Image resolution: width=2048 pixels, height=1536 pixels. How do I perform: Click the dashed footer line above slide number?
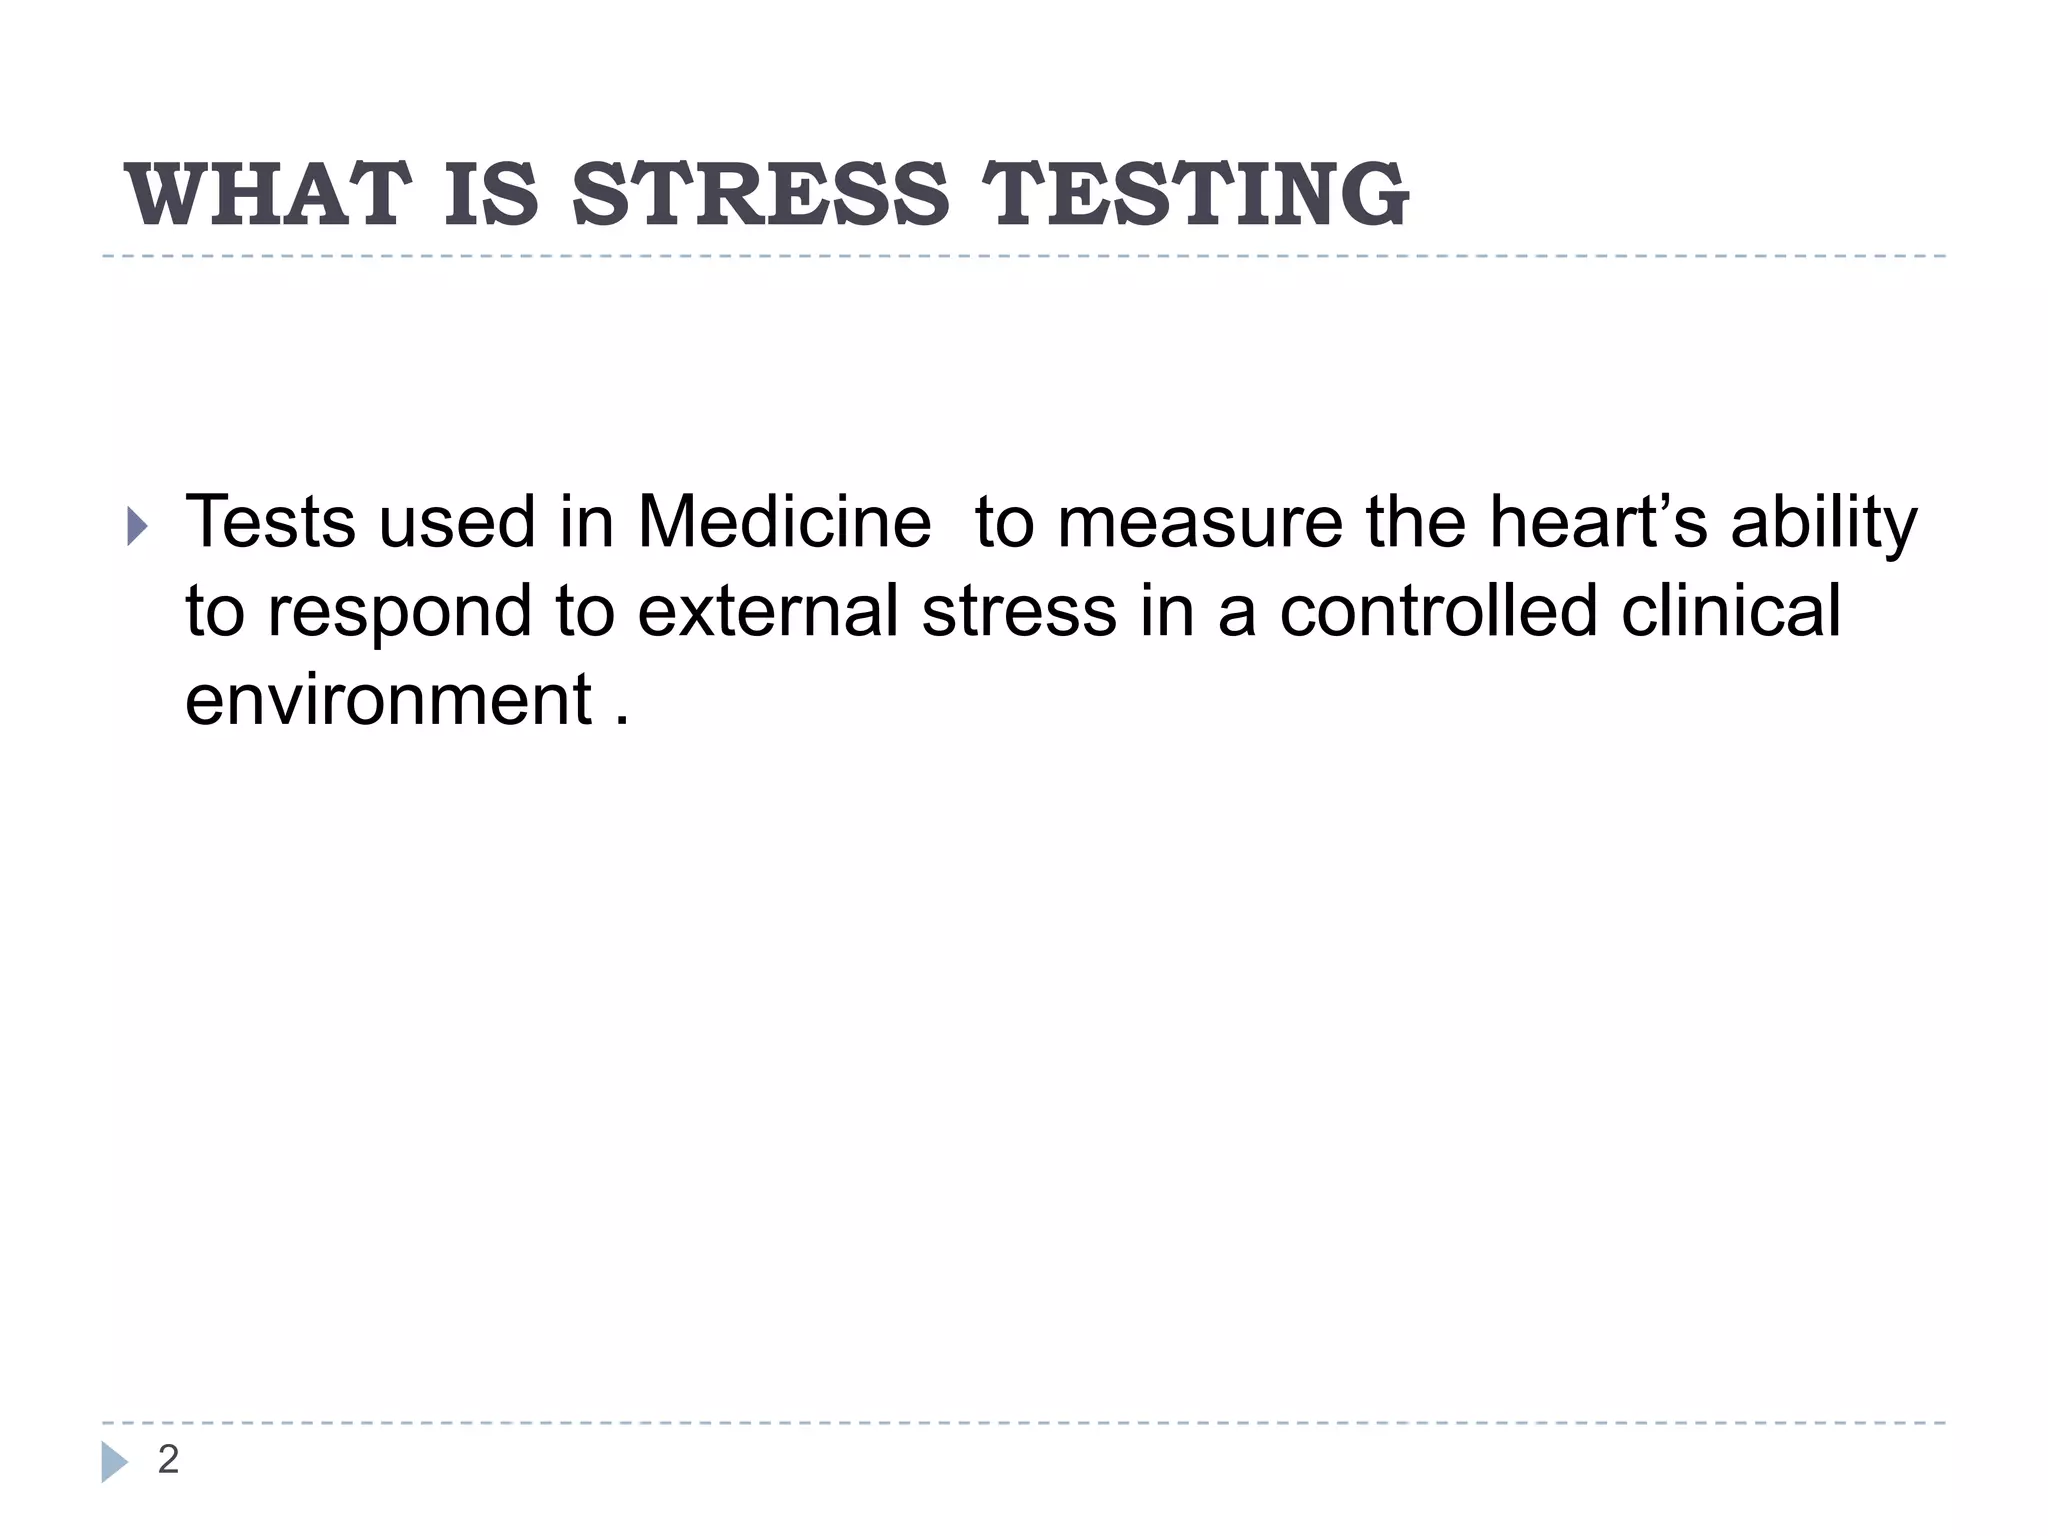[x=1024, y=1422]
